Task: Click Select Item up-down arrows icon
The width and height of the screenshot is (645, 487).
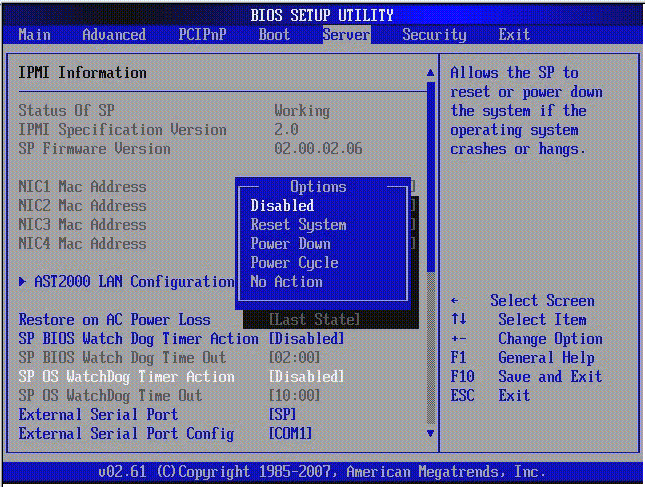Action: [459, 319]
